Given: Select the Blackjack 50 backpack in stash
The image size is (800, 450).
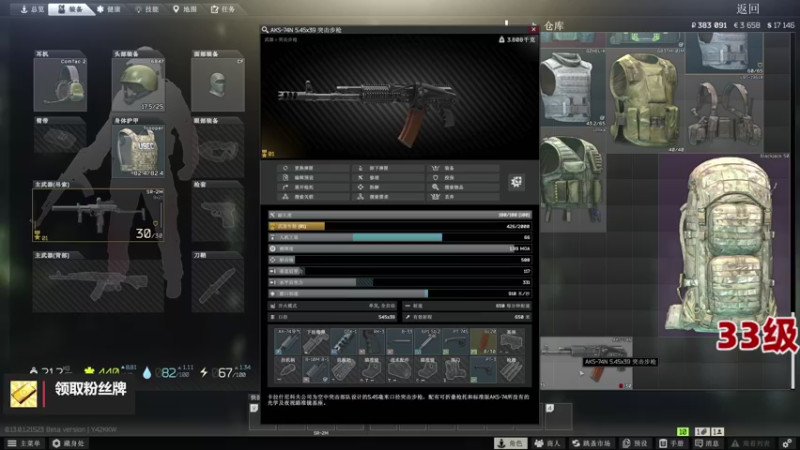Looking at the screenshot, I should (724, 245).
